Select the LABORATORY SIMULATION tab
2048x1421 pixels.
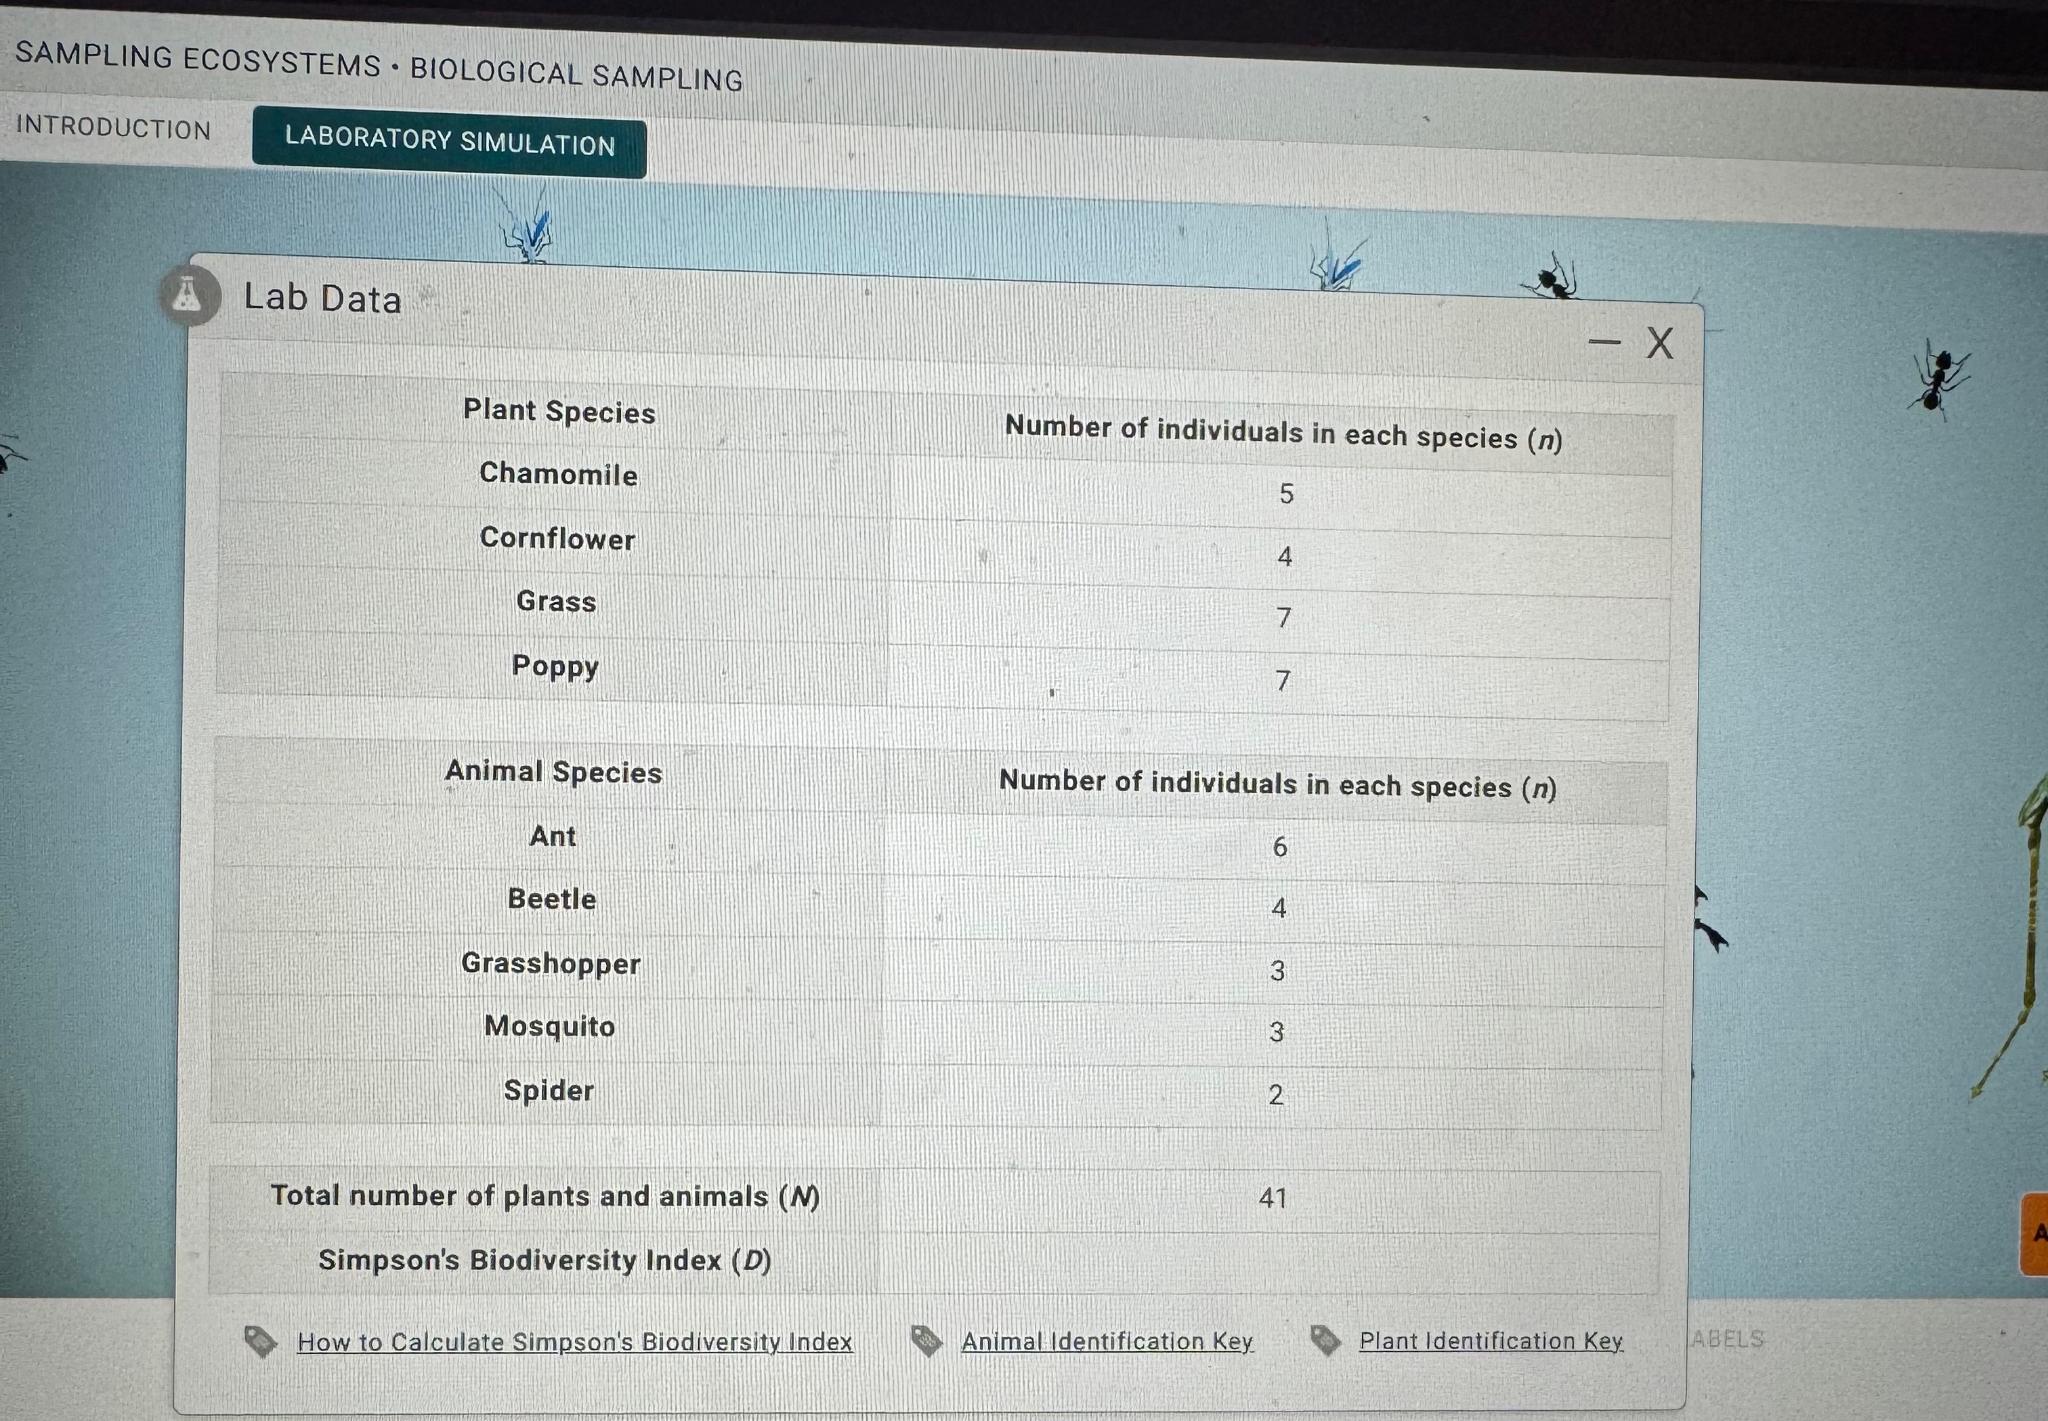pos(449,144)
